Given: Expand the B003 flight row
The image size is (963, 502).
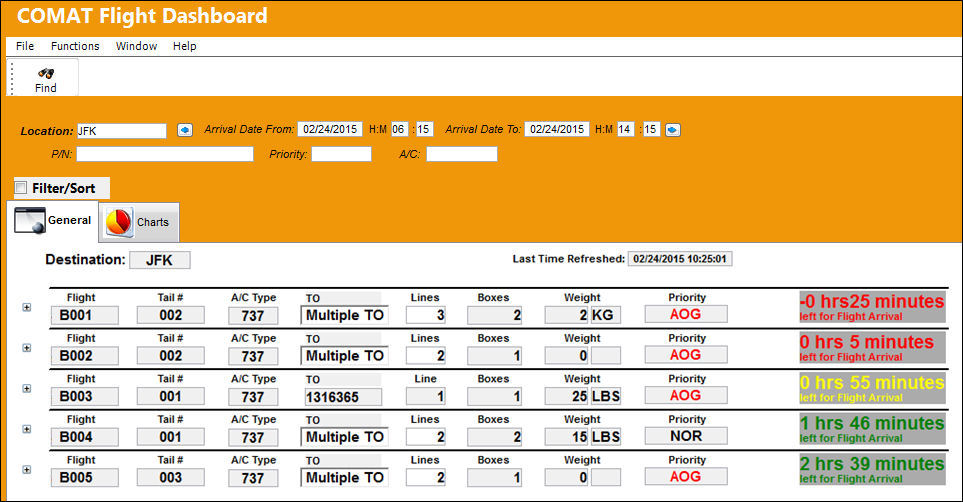Looking at the screenshot, I should click(x=26, y=388).
